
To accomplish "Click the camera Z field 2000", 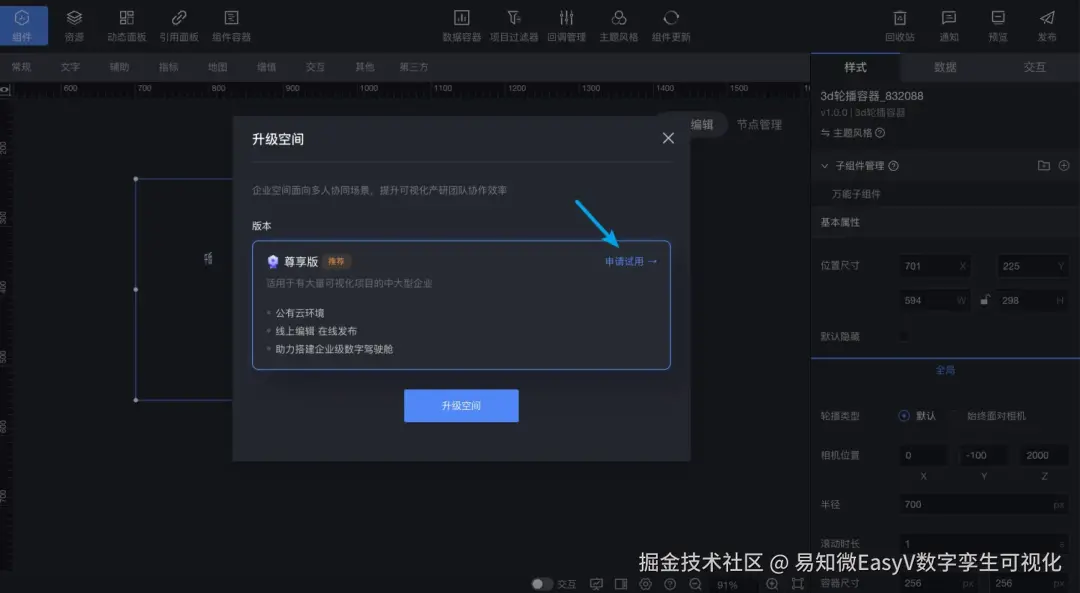I will [1044, 455].
